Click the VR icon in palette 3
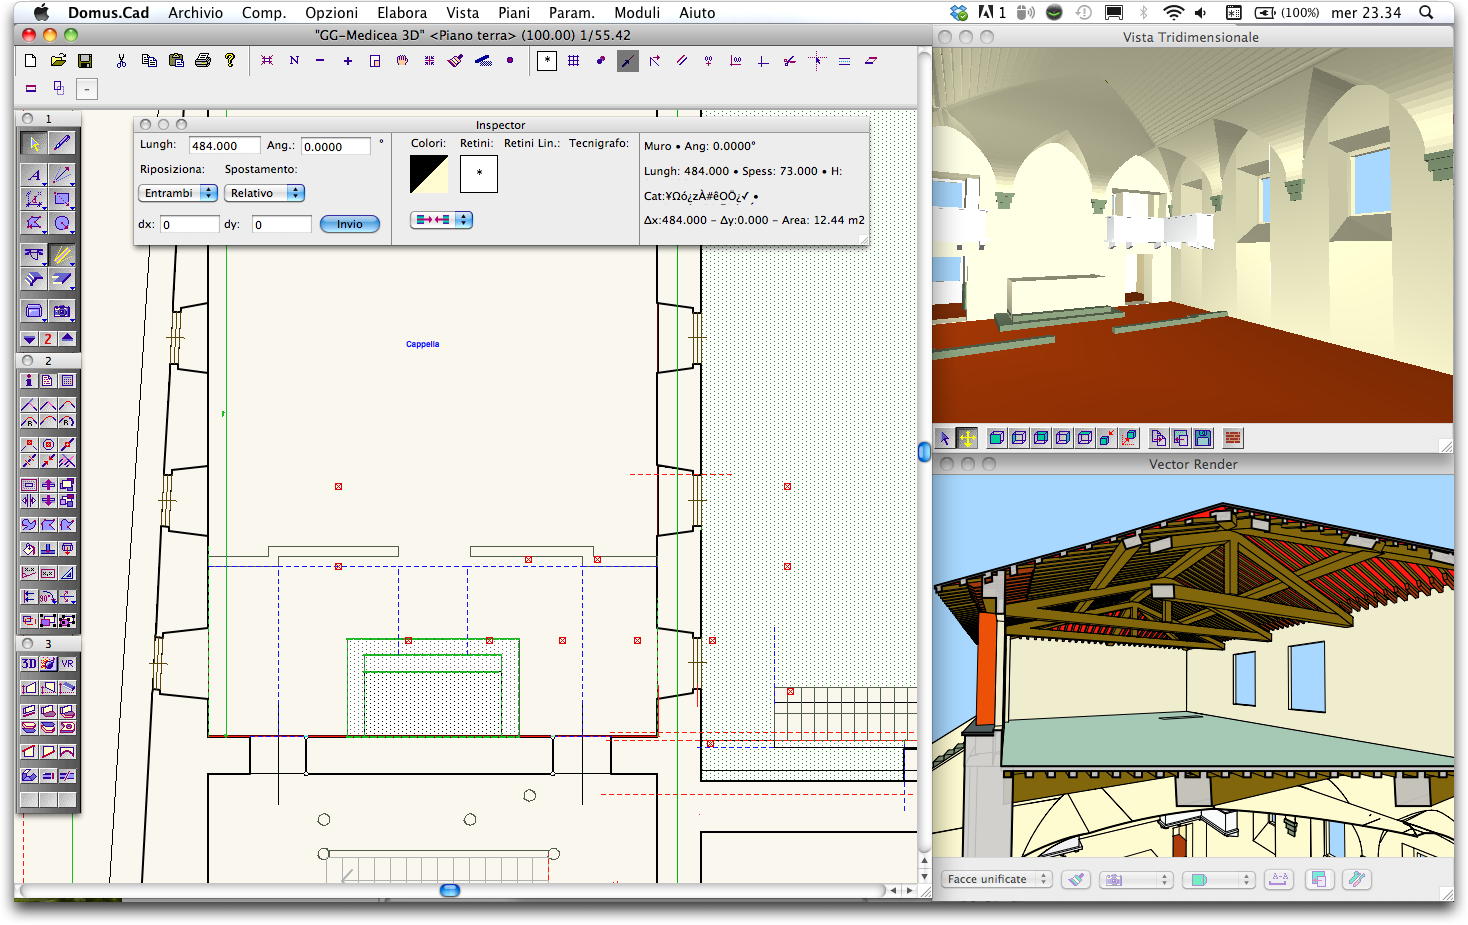The height and width of the screenshot is (925, 1468). [67, 664]
